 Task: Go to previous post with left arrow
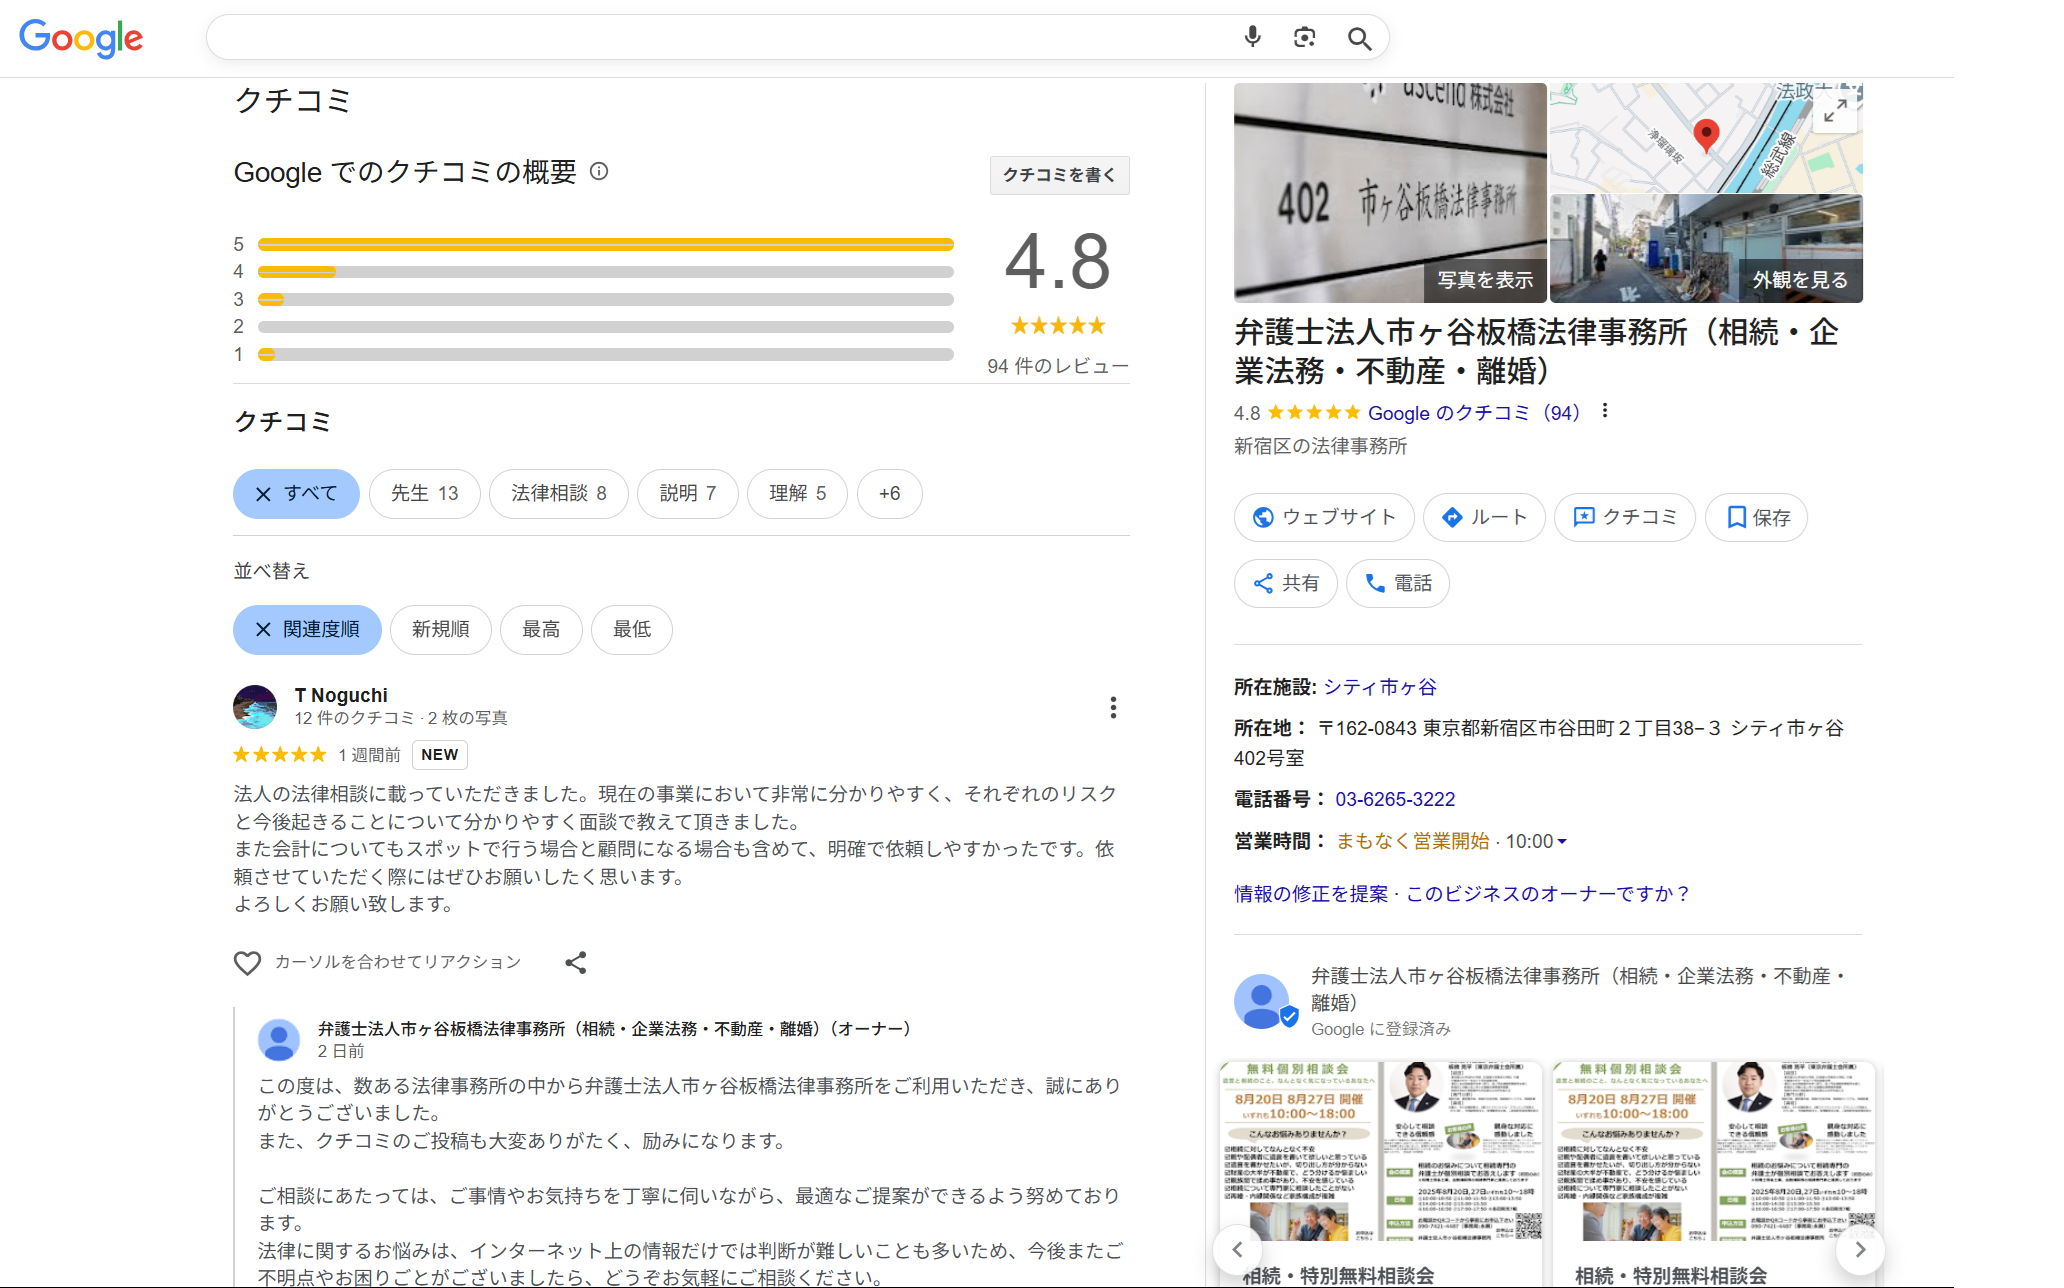[x=1237, y=1249]
